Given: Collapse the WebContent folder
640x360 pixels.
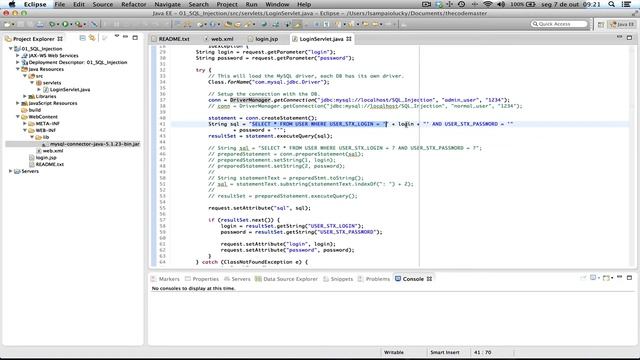Looking at the screenshot, I should 18,117.
